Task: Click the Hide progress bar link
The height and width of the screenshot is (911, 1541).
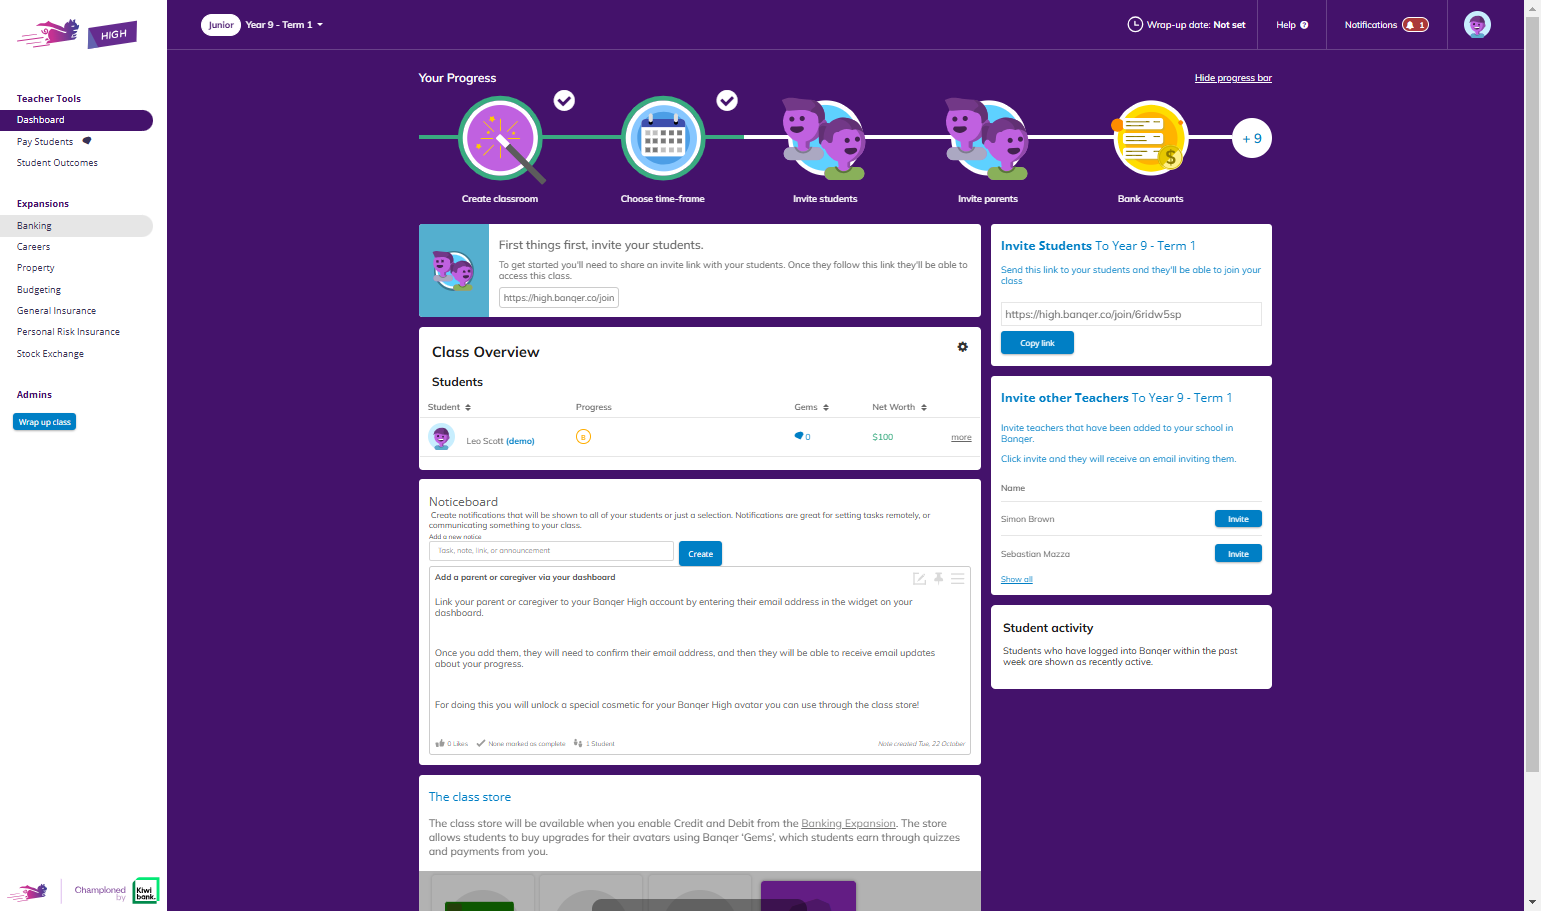Action: point(1233,78)
